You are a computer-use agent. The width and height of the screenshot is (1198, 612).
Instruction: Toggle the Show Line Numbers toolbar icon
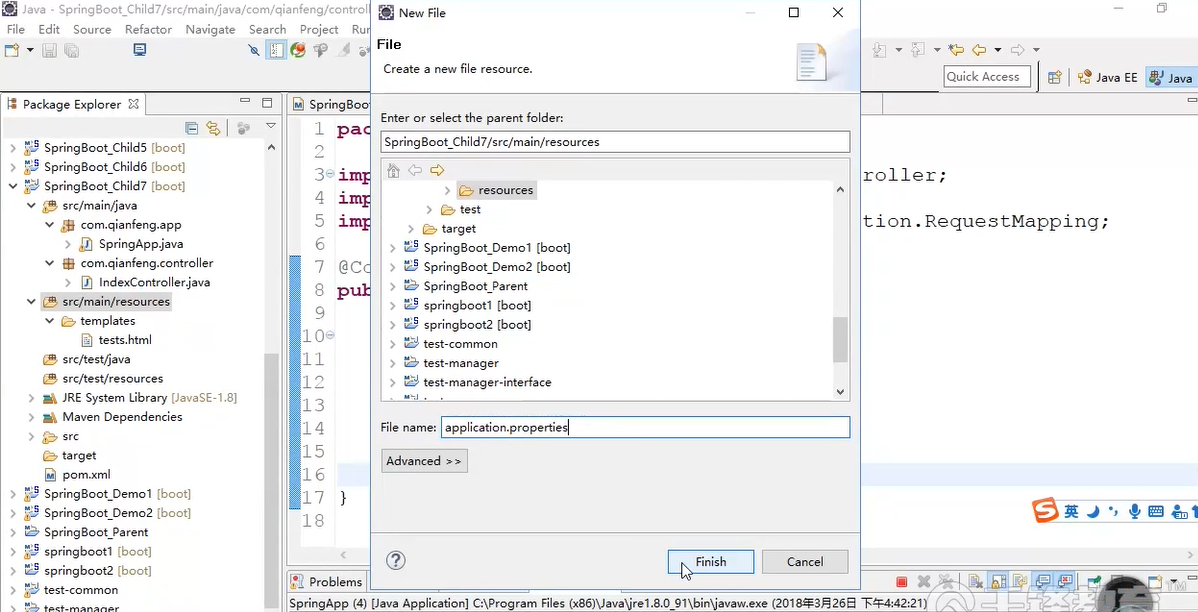point(276,50)
